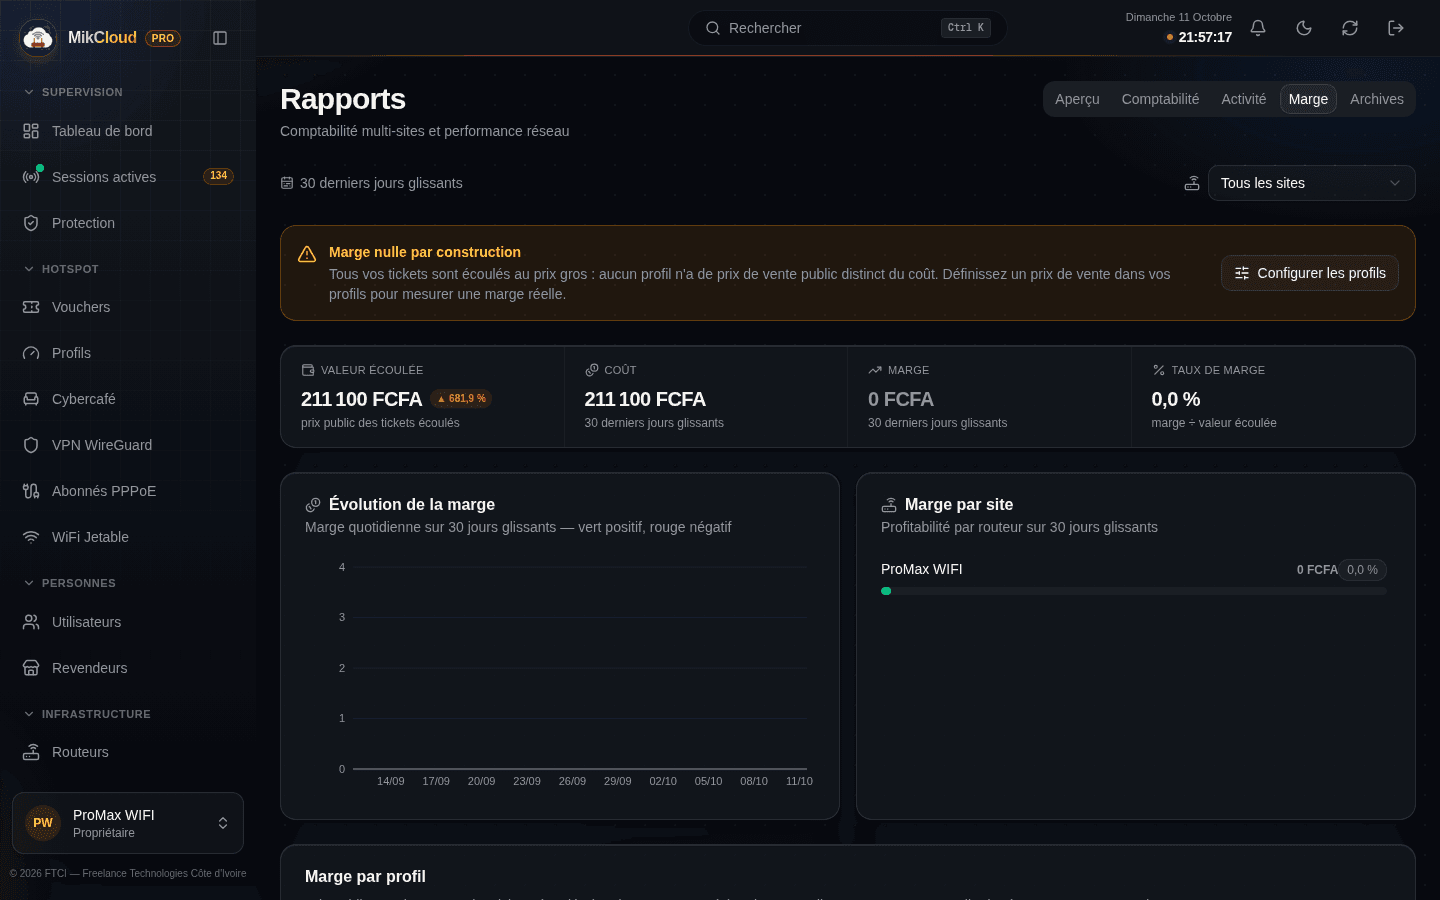Open Routeurs page
Screen dimensions: 1440x900
[128, 752]
